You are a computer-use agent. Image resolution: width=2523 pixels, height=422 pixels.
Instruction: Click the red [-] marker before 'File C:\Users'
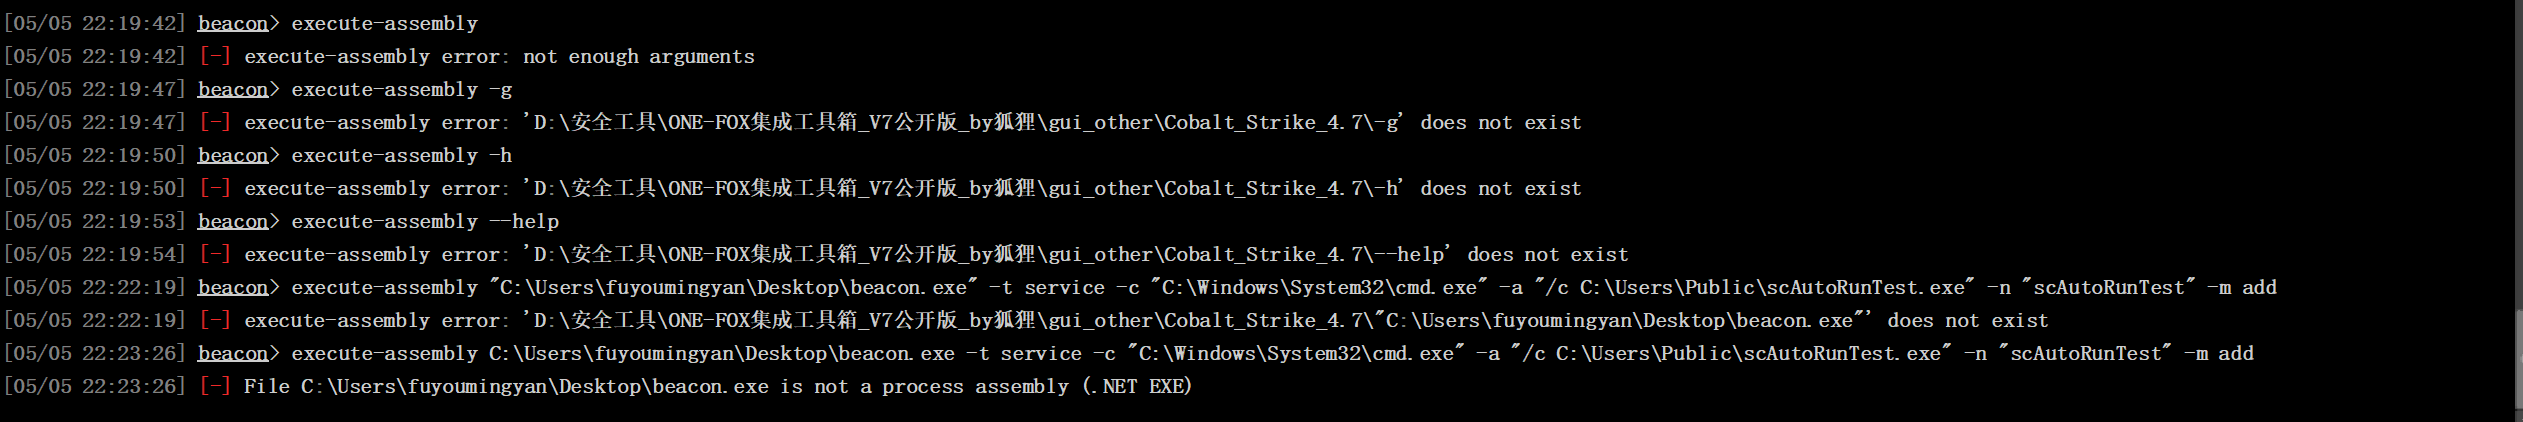[x=215, y=386]
